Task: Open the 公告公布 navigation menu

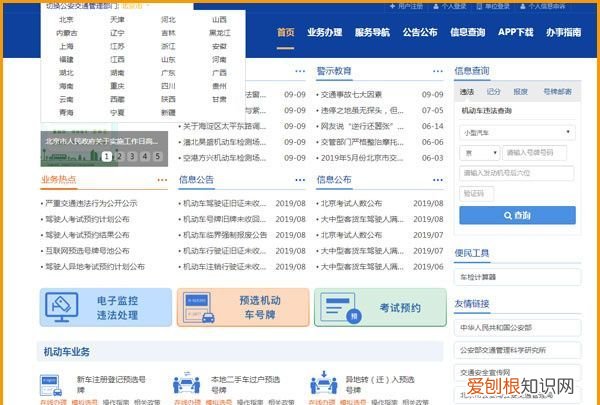Action: coord(420,32)
